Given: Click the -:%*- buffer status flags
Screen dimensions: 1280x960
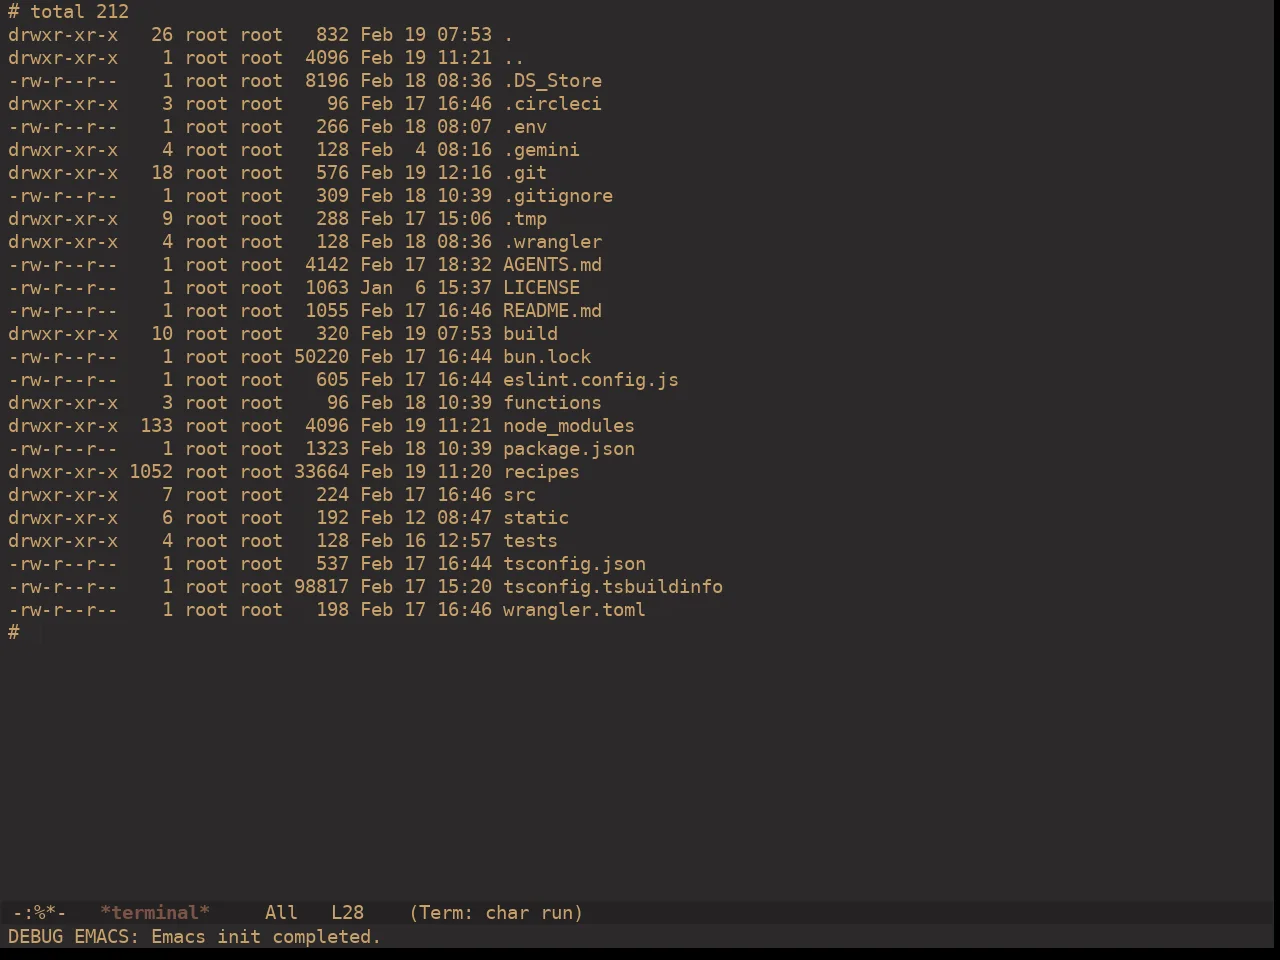Looking at the screenshot, I should [x=39, y=912].
